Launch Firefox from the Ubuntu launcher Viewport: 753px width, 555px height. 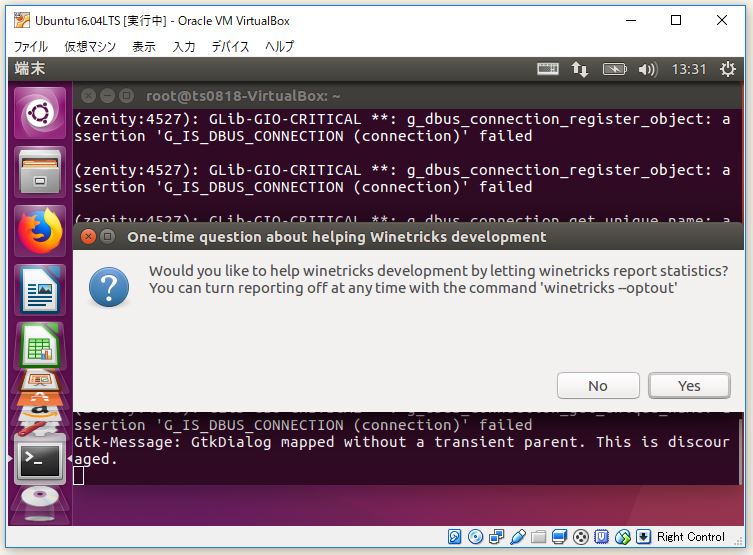coord(40,231)
